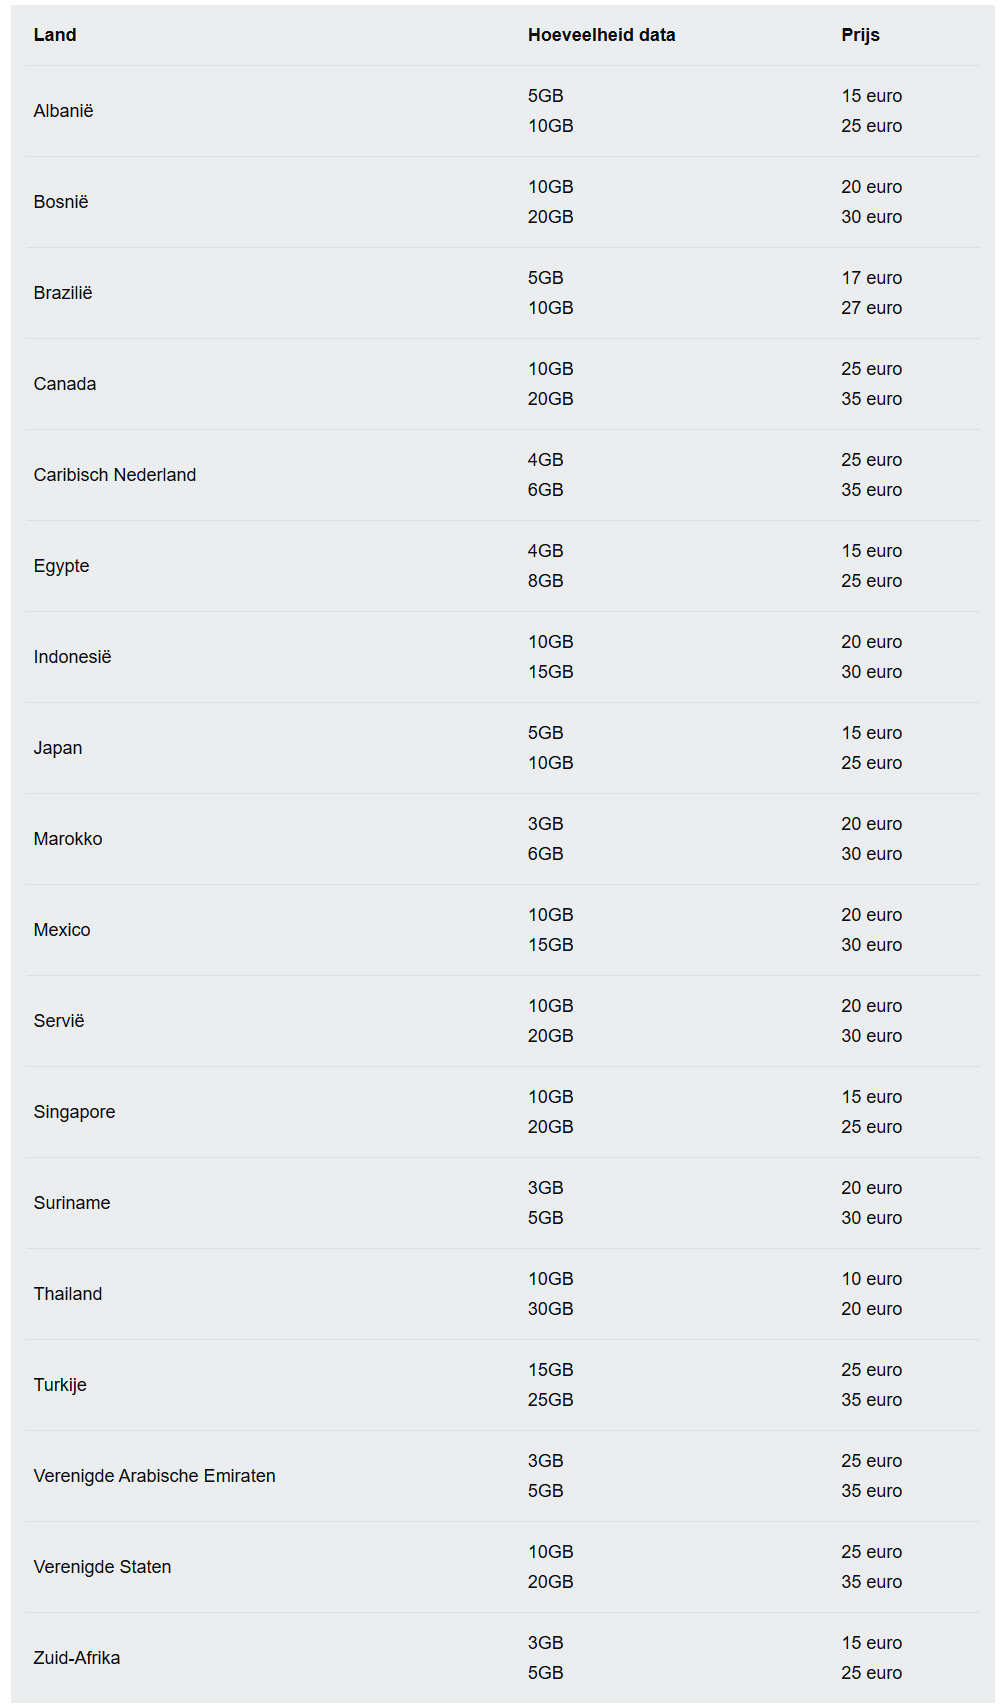The image size is (1002, 1708).
Task: Click the Verenigde Staten country name
Action: (102, 1567)
